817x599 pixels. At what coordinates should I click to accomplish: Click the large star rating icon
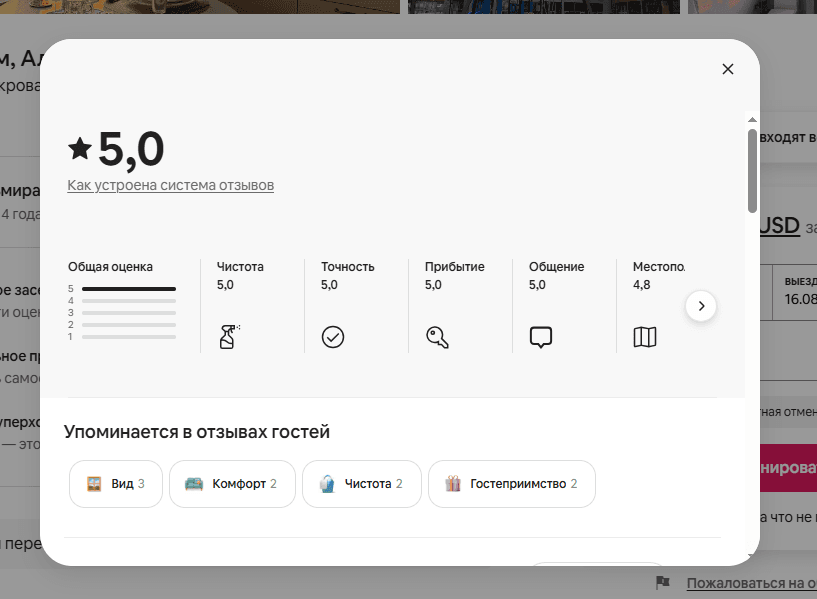[x=80, y=149]
